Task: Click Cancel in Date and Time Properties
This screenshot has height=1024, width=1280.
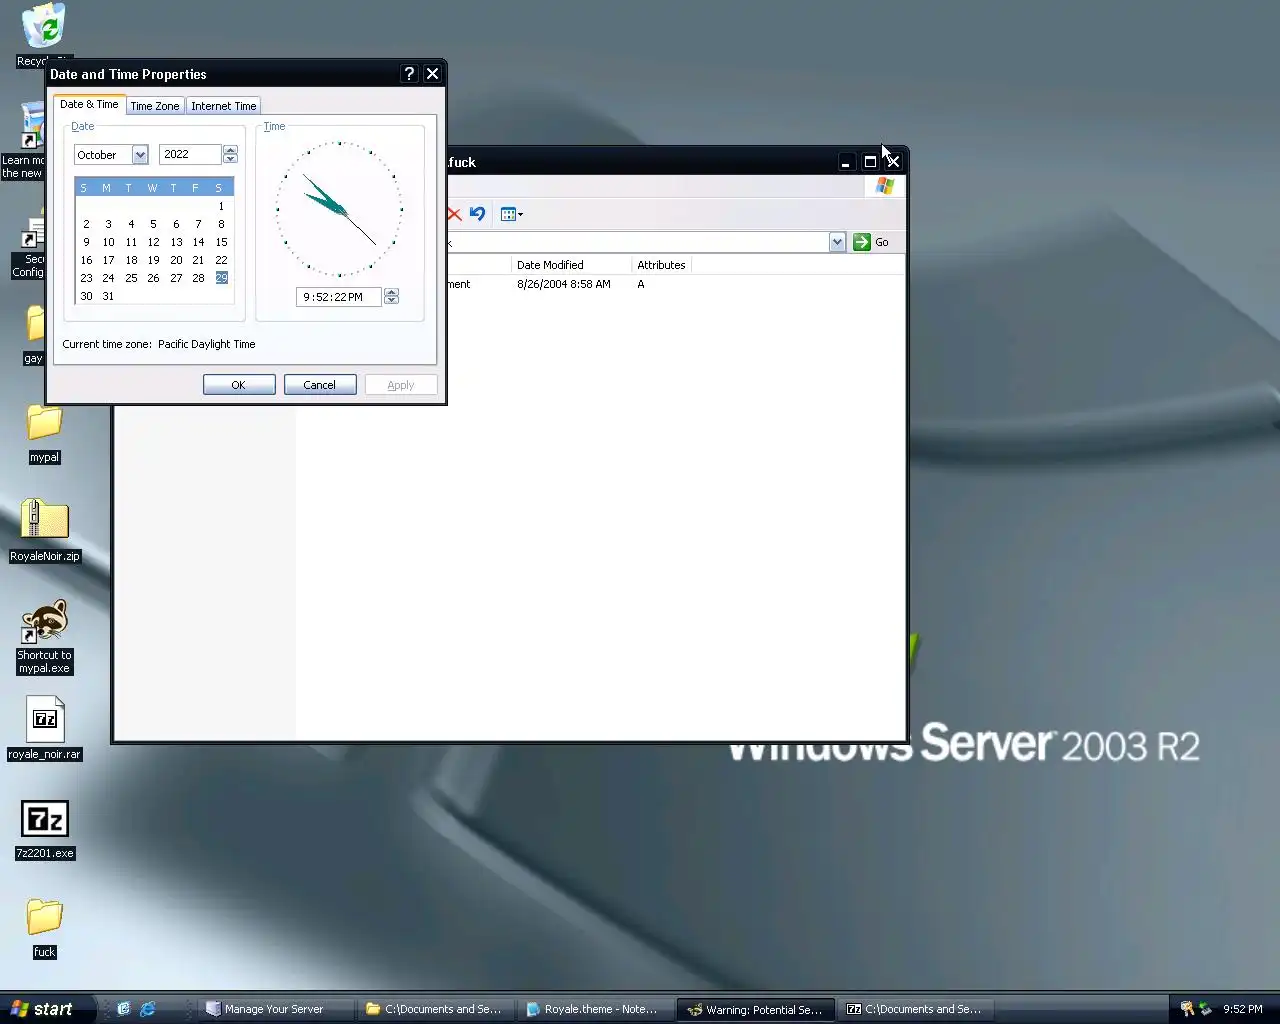Action: (320, 385)
